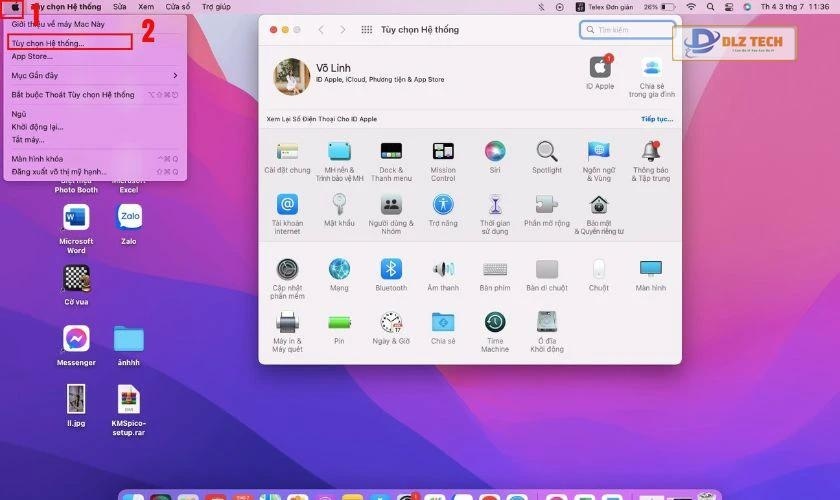840x500 pixels.
Task: Click the Võ Linh profile picture
Action: 292,76
